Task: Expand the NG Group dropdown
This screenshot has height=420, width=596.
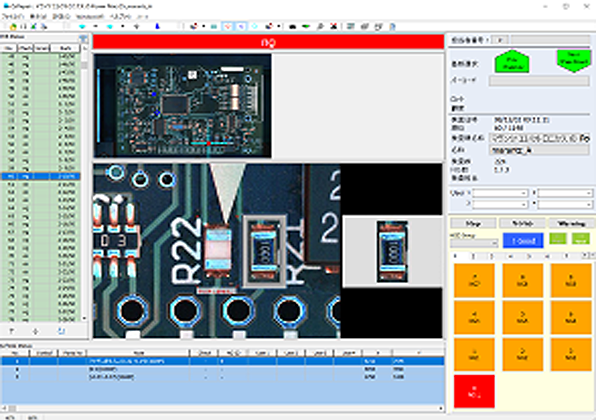Action: point(474,242)
